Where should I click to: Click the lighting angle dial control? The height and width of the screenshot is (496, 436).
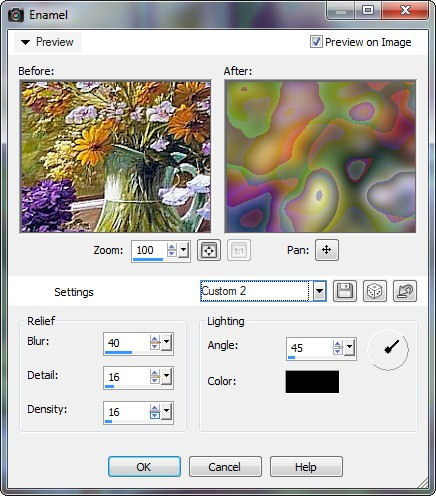point(388,349)
